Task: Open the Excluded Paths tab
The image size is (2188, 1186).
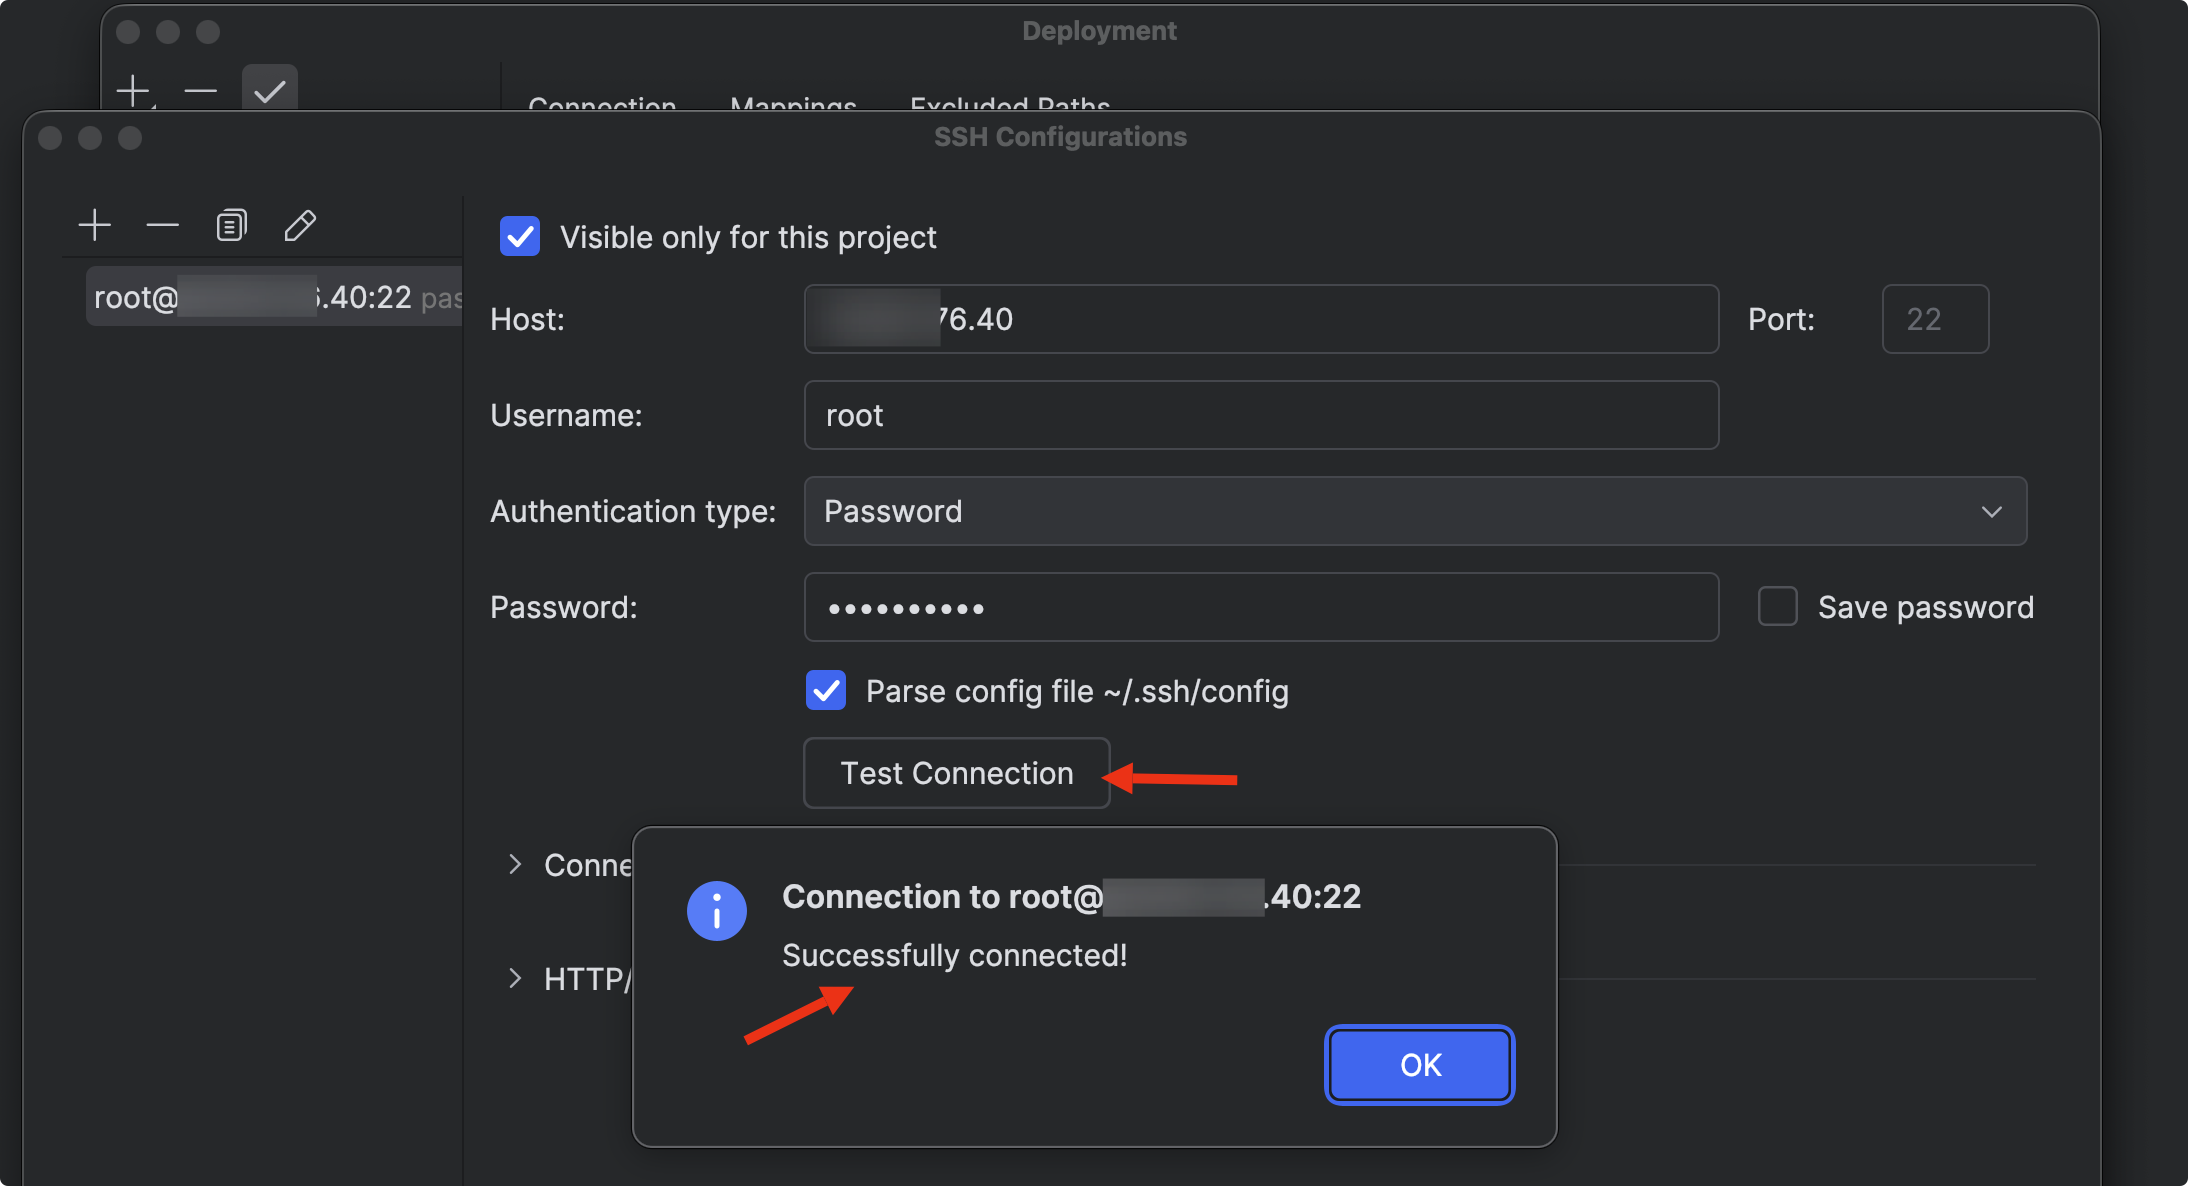Action: coord(1009,104)
